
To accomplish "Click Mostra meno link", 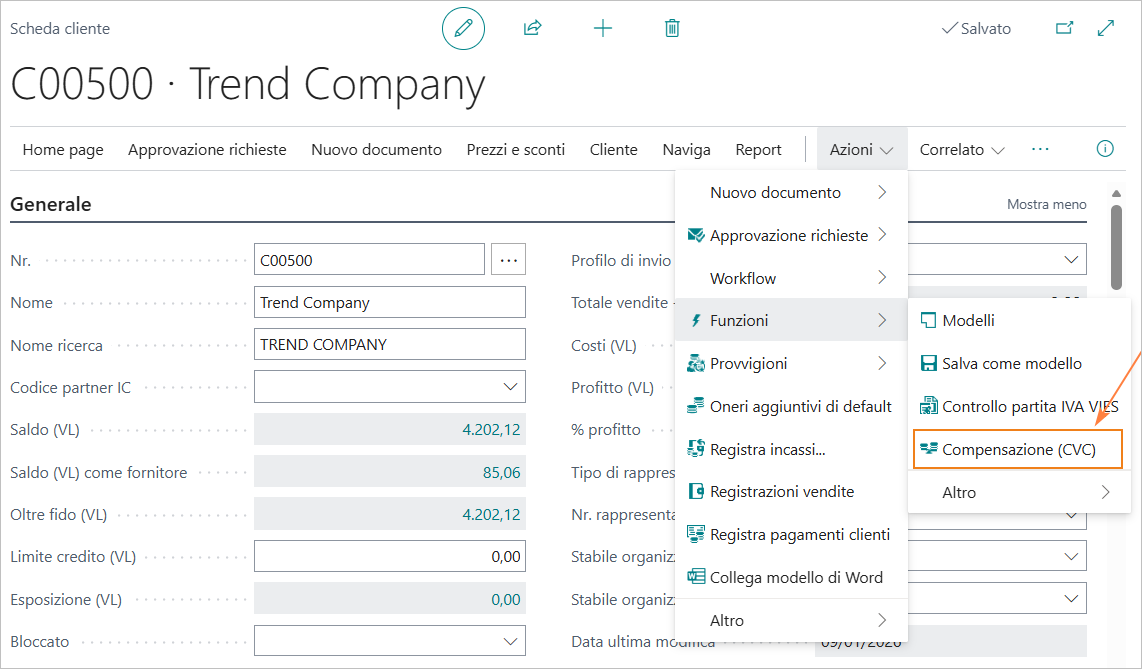I will tap(1046, 204).
